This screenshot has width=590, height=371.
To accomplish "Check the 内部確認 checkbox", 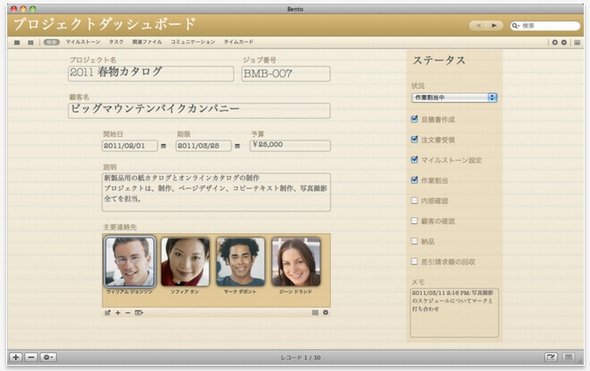I will [x=414, y=201].
